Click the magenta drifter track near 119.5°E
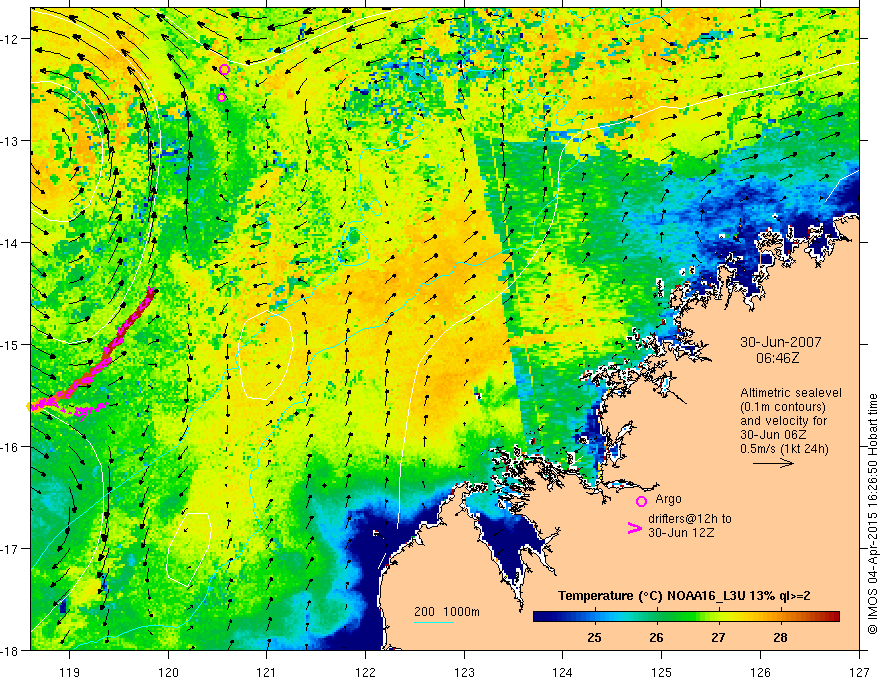 click(107, 355)
